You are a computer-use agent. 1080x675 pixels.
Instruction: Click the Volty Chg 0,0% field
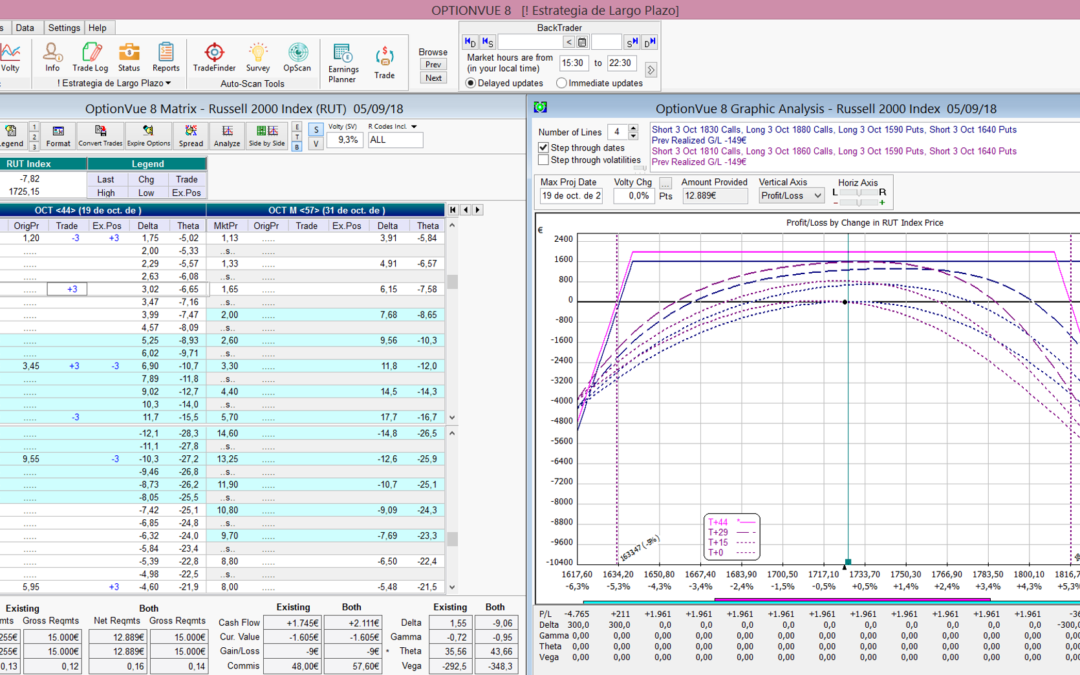[634, 196]
